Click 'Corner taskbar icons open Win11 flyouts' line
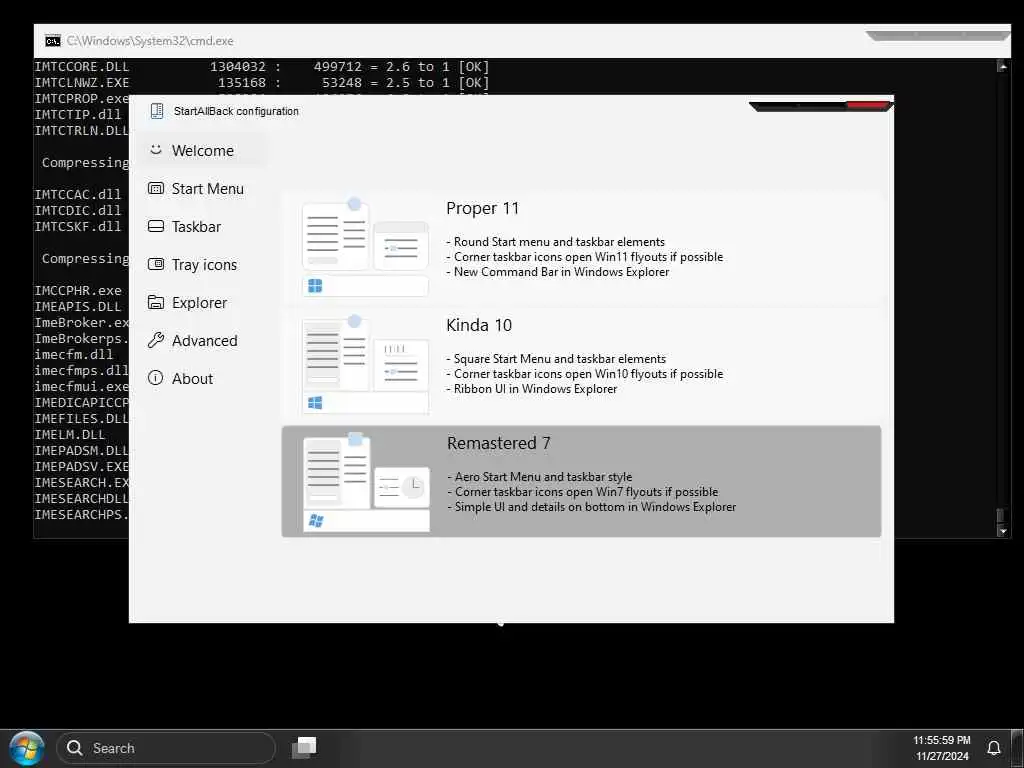 584,257
